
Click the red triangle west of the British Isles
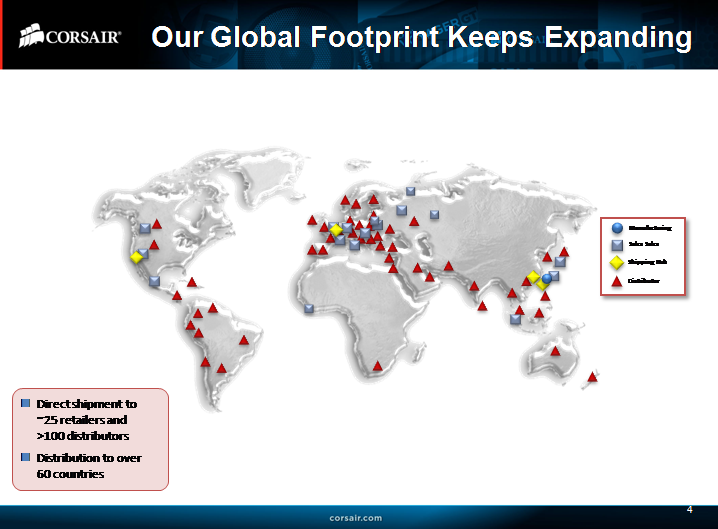(x=312, y=220)
